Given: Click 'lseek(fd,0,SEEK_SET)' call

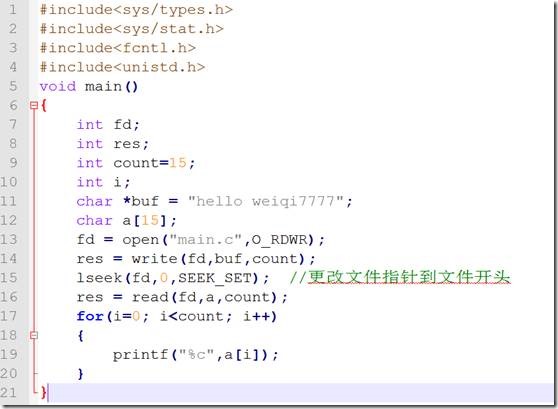Looking at the screenshot, I should pos(168,278).
